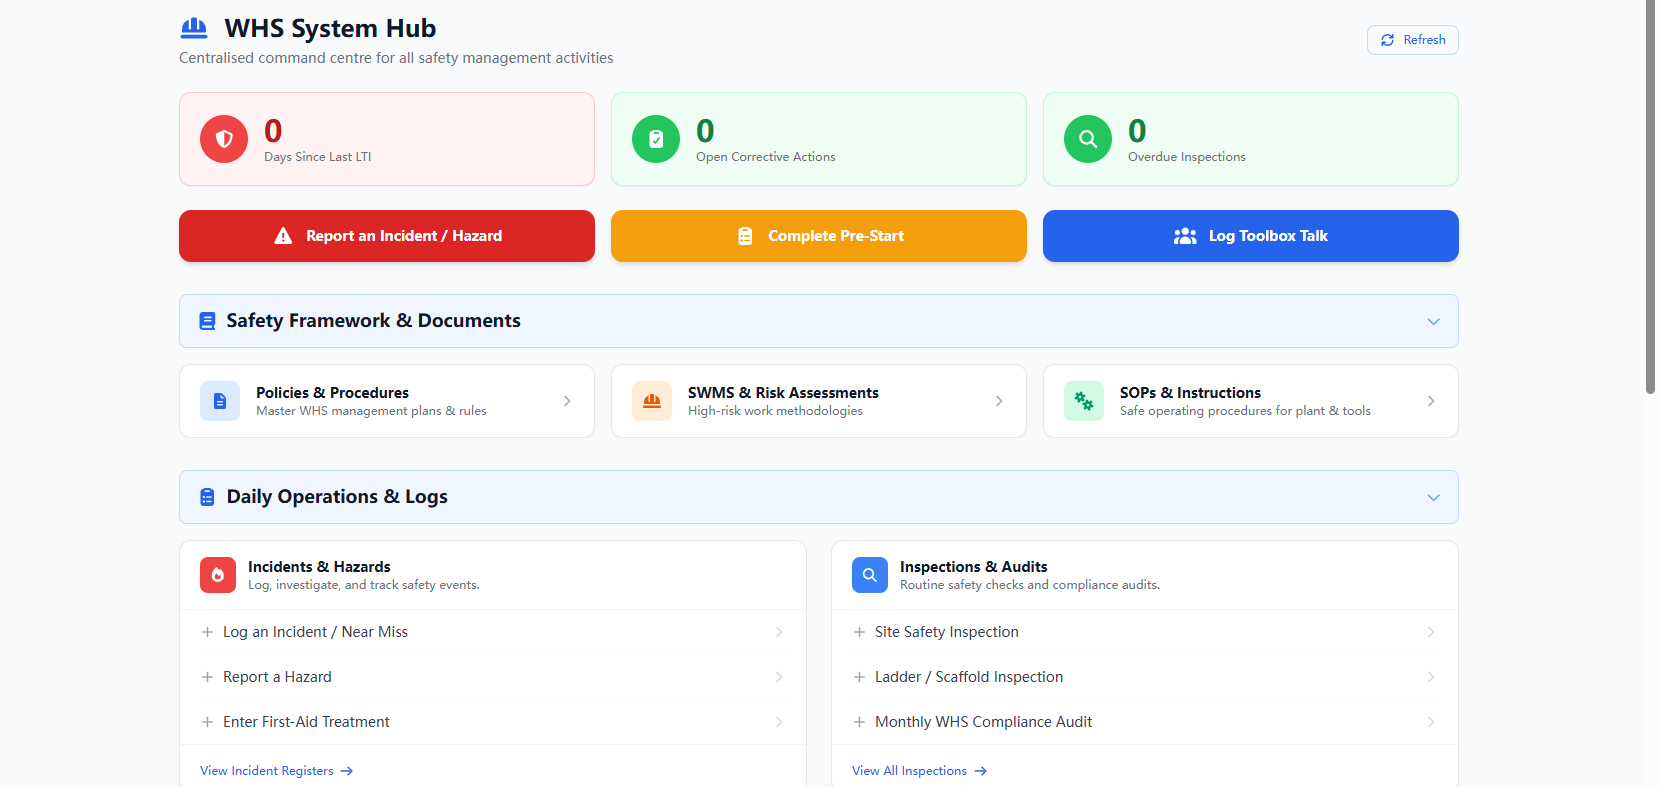Click the SOPs & Instructions title

click(x=1190, y=393)
